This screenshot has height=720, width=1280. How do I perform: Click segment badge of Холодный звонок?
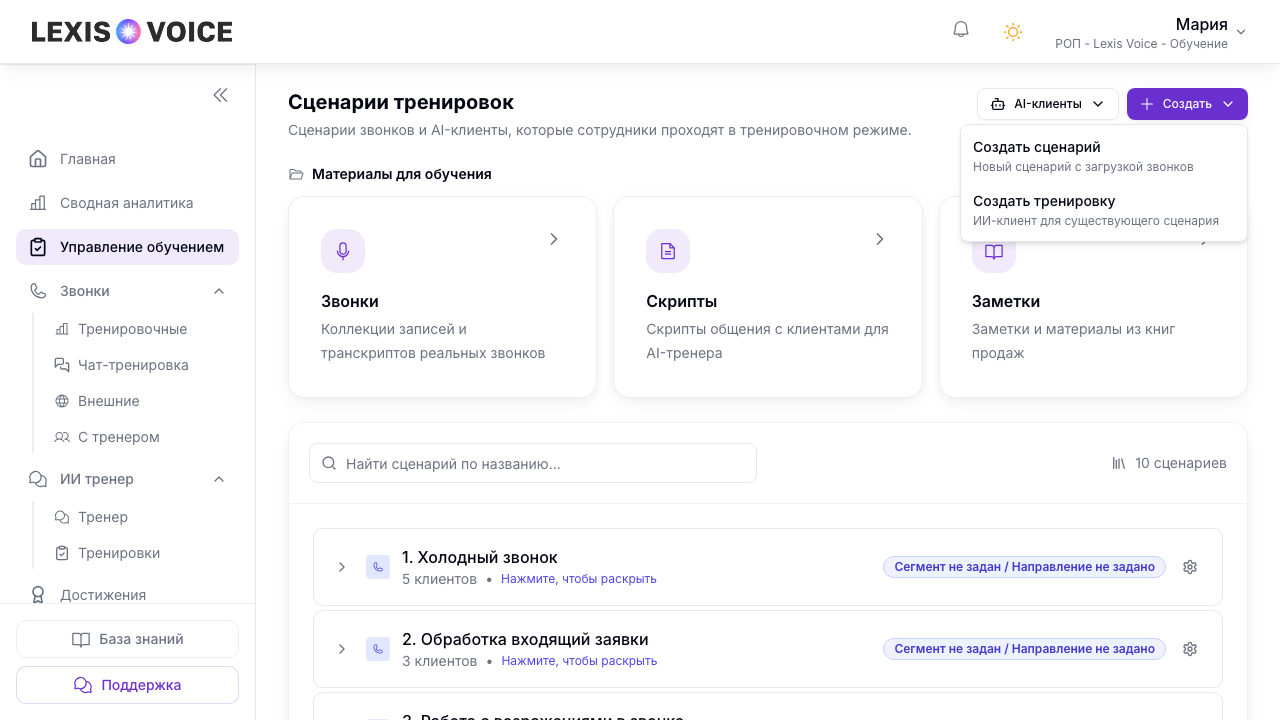1024,567
